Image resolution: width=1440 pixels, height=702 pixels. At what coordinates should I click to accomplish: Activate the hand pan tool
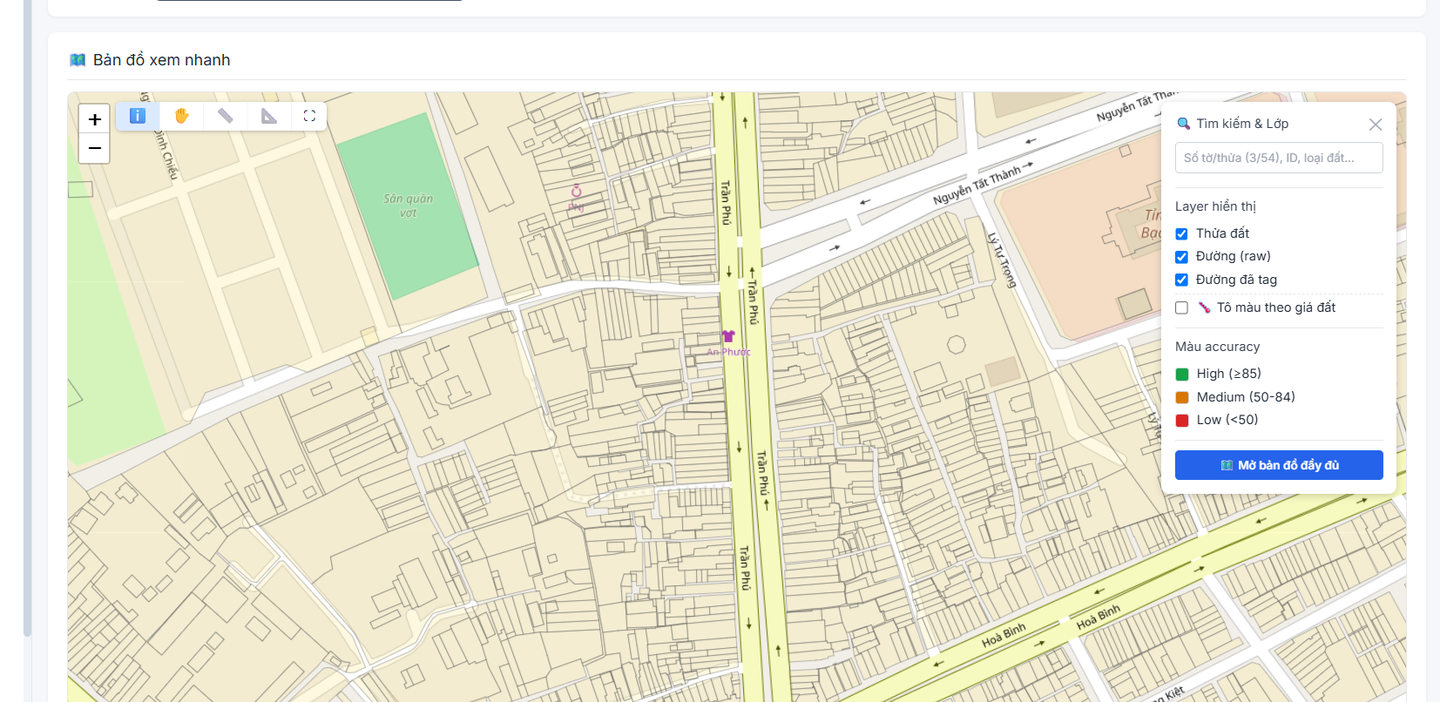(182, 116)
